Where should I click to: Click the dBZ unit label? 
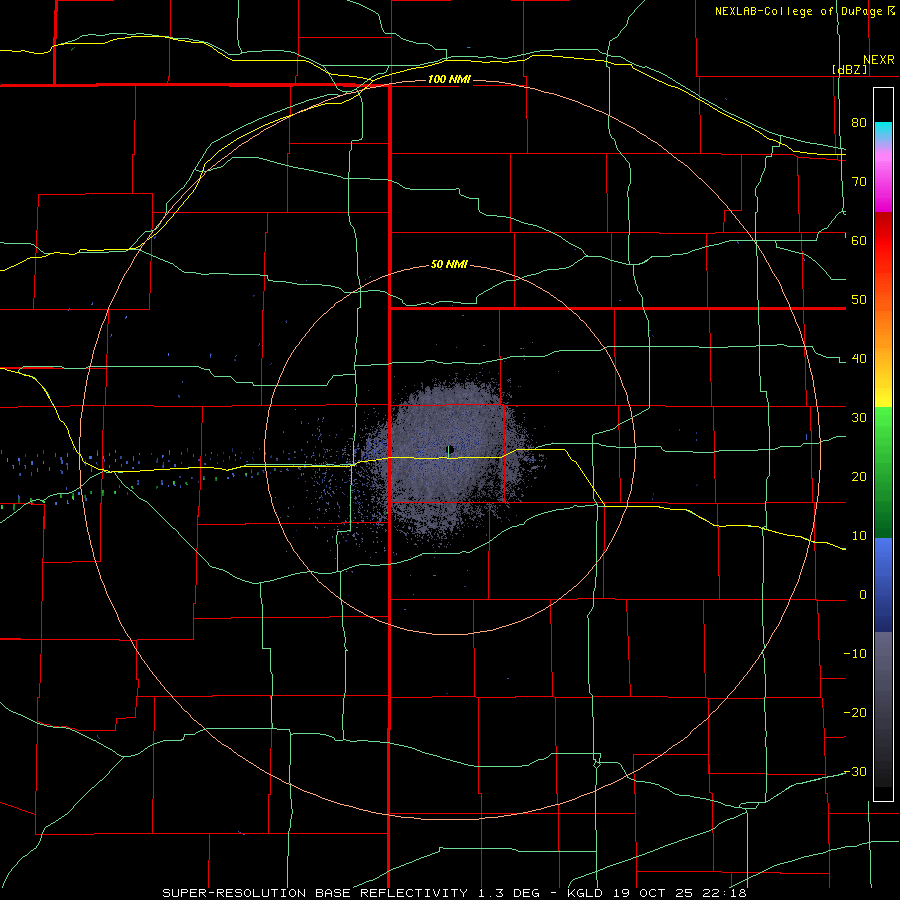click(x=849, y=69)
